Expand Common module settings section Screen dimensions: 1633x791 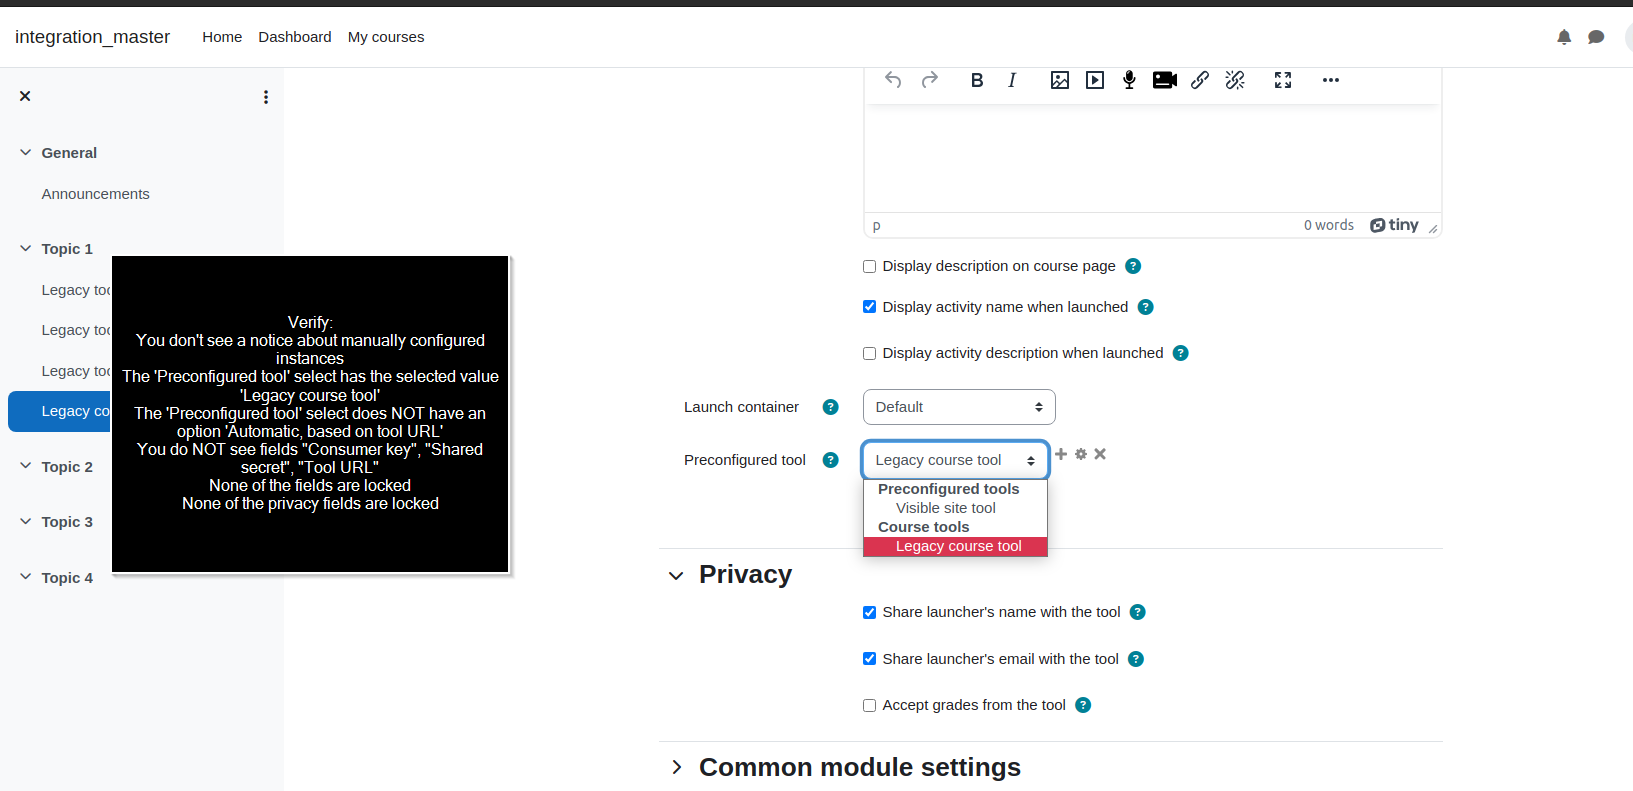point(677,767)
